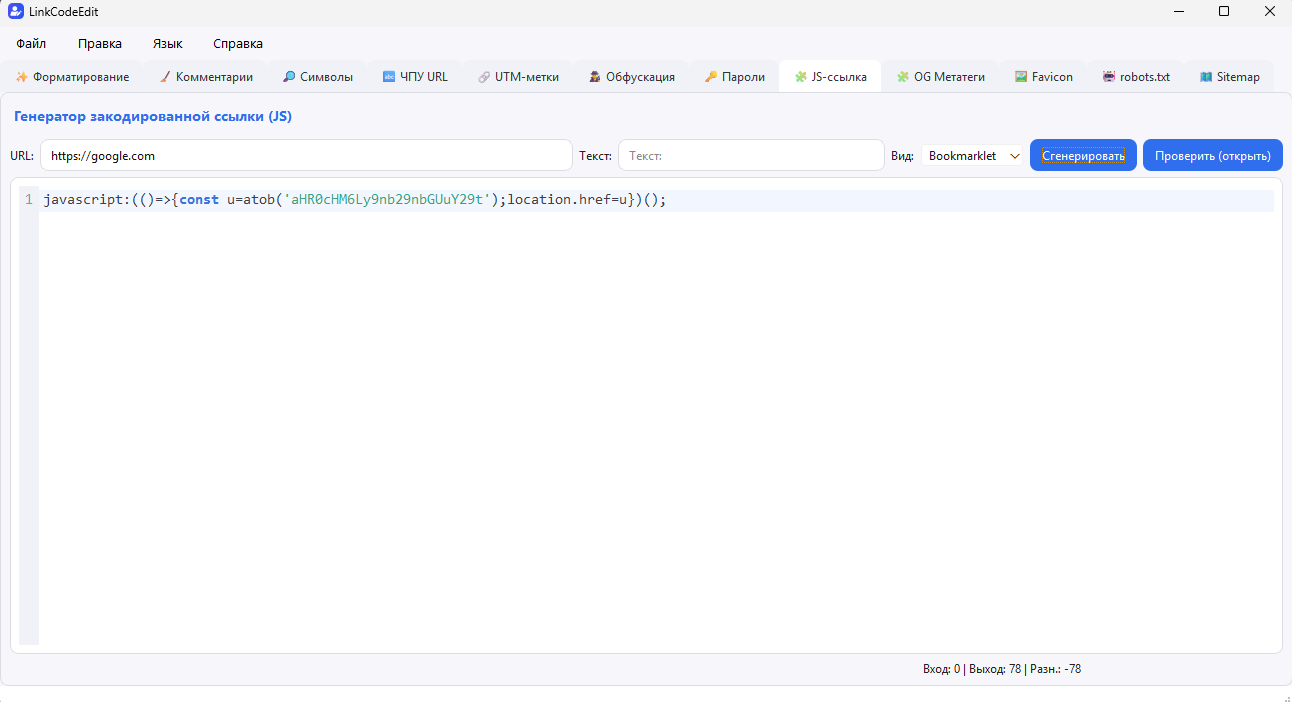Open the Файл menu
Image resolution: width=1292 pixels, height=702 pixels.
tap(31, 44)
